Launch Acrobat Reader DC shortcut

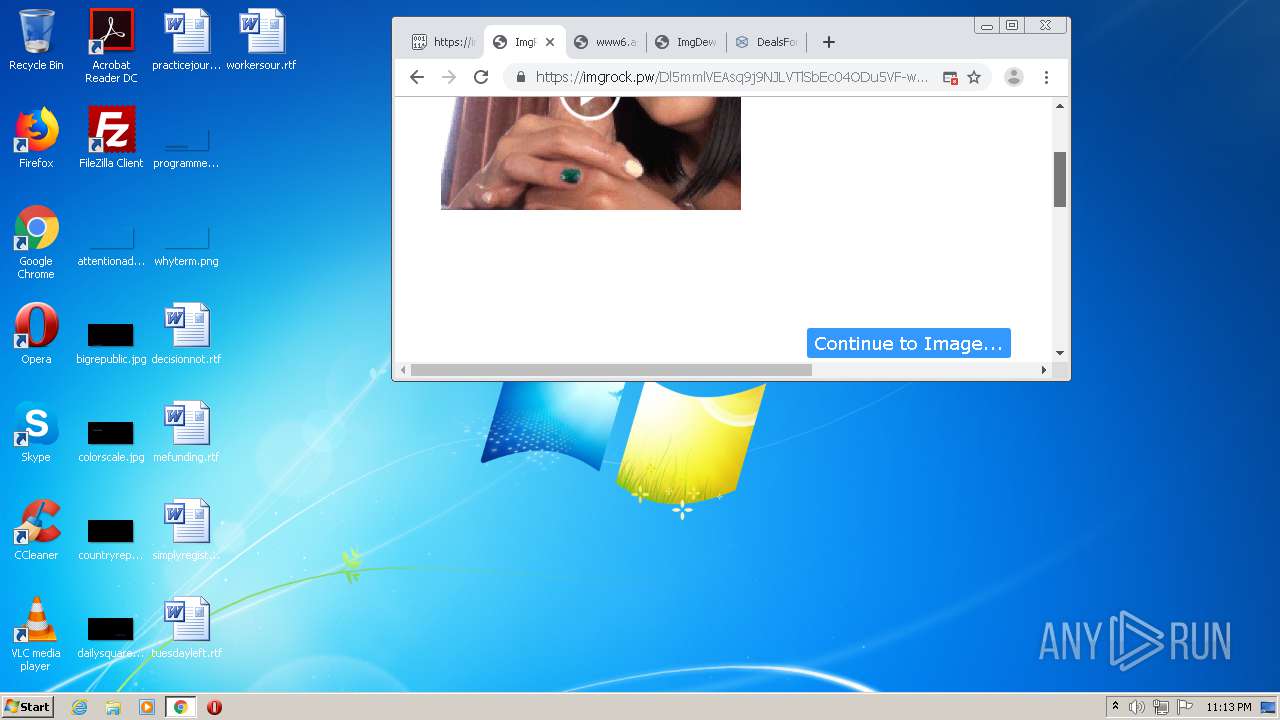(x=111, y=46)
